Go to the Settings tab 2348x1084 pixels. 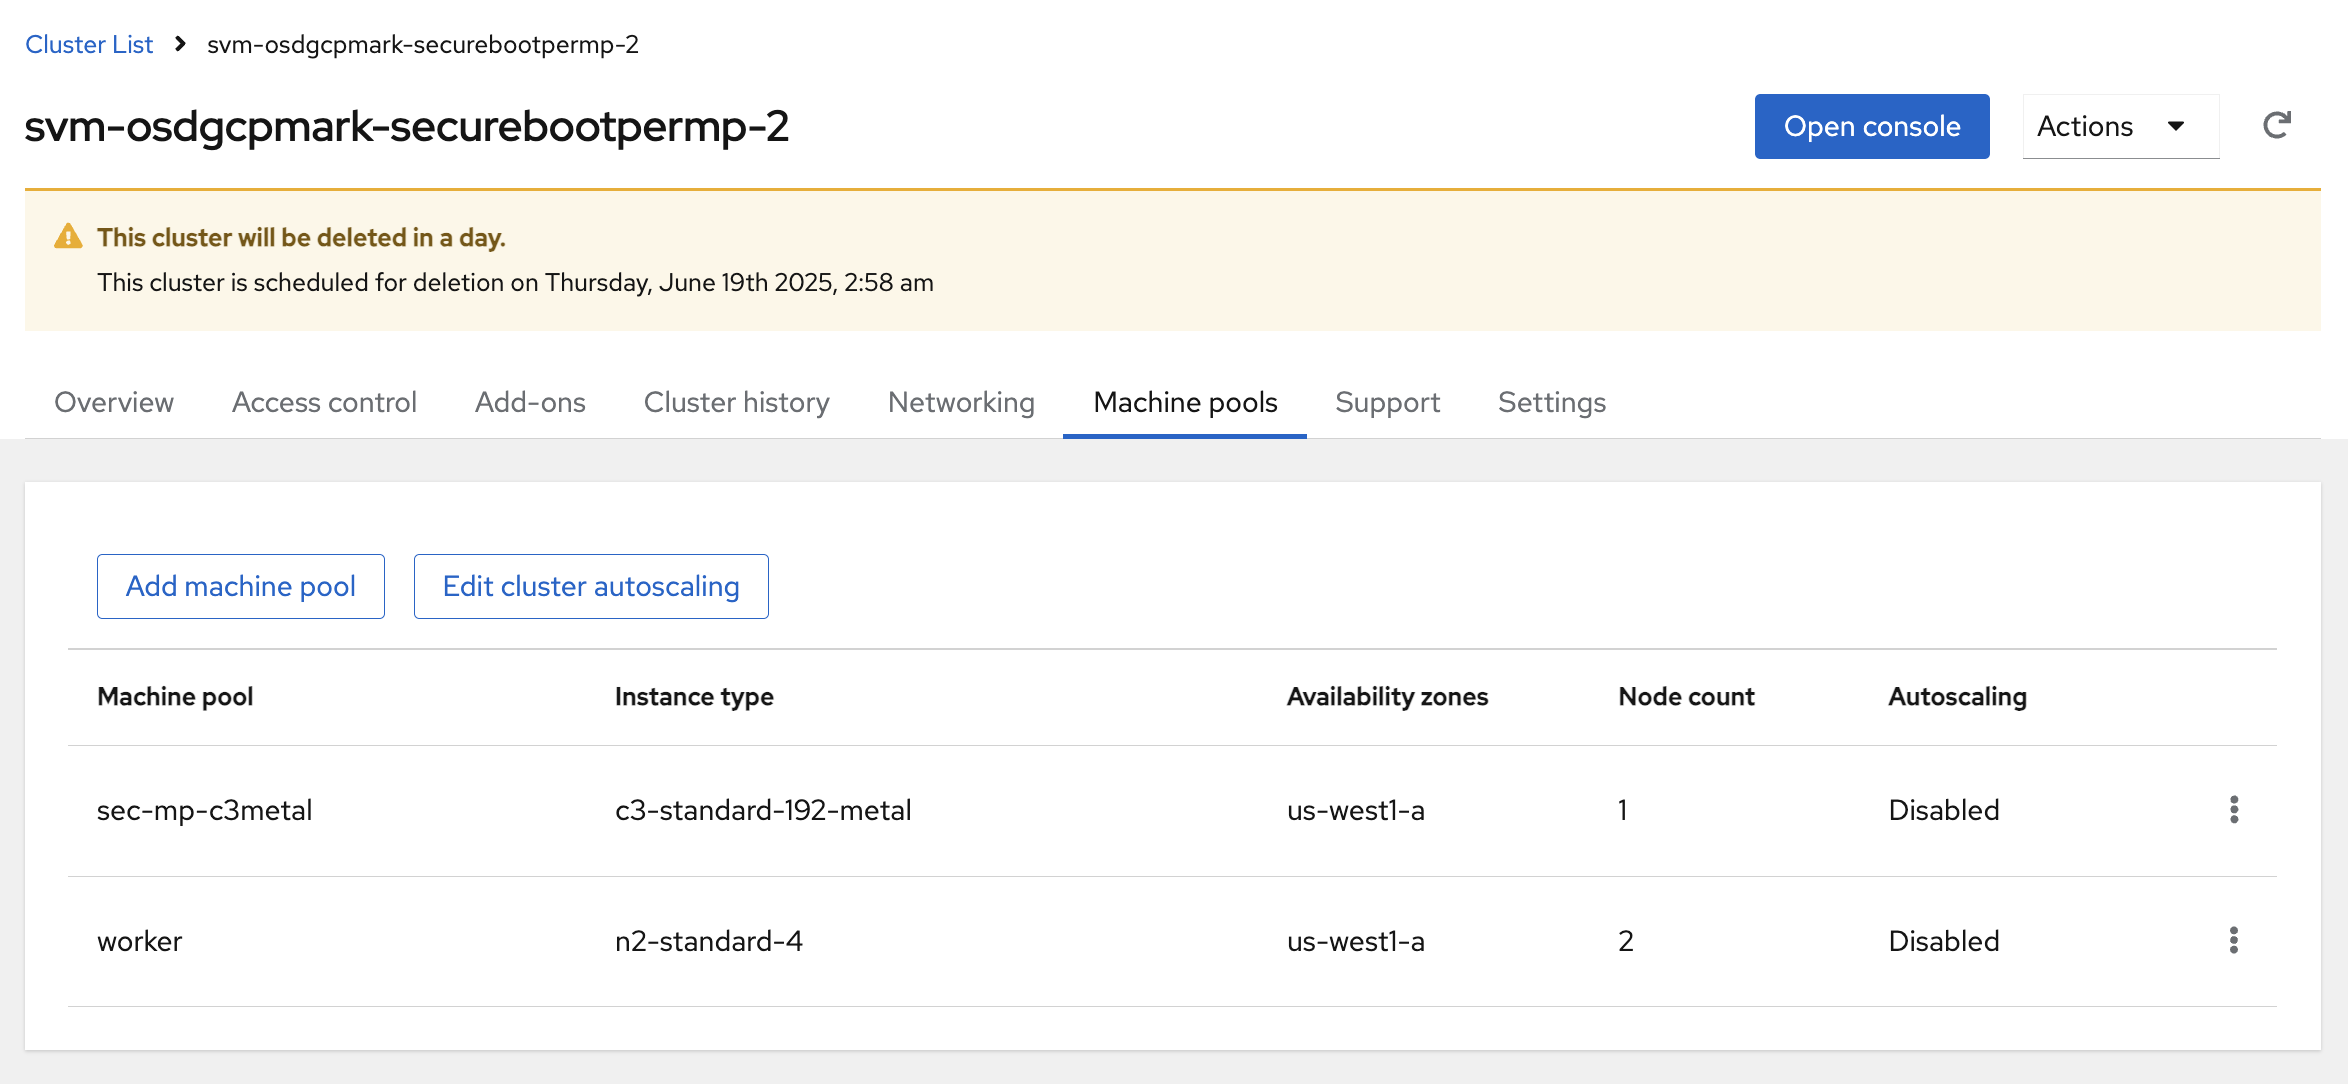point(1551,402)
